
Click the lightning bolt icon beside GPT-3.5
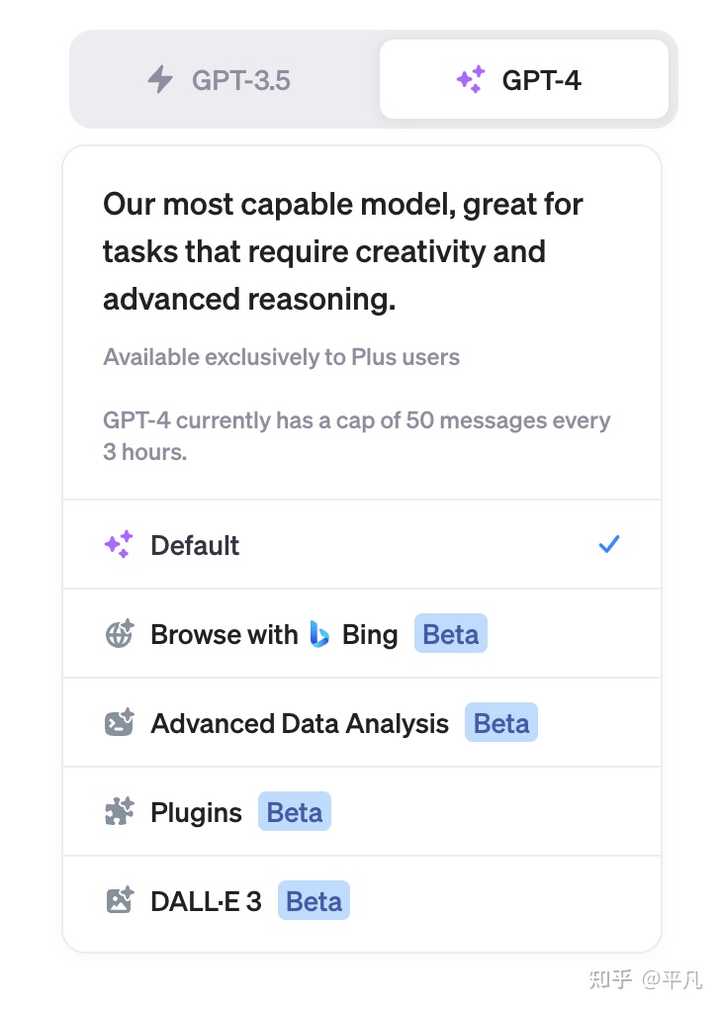[x=160, y=79]
